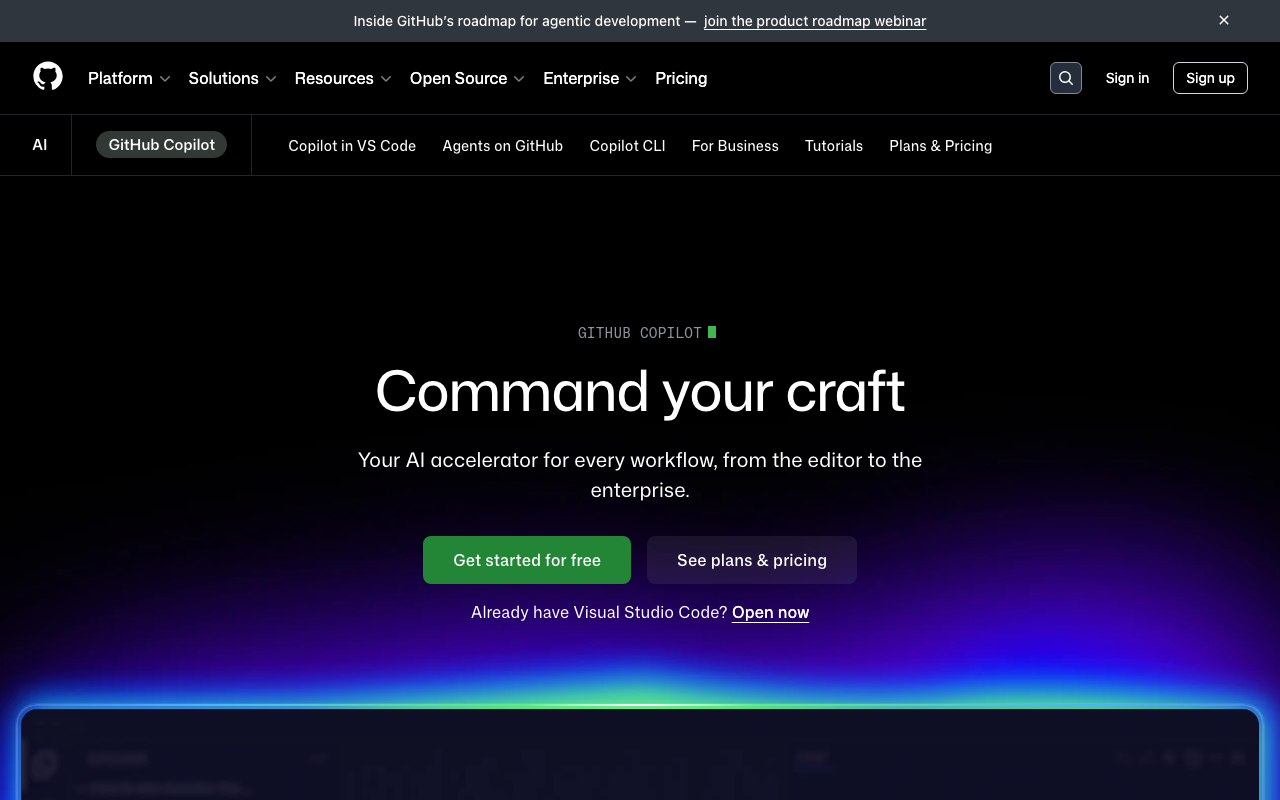Open the Solutions menu chevron
The height and width of the screenshot is (800, 1280).
[x=271, y=78]
